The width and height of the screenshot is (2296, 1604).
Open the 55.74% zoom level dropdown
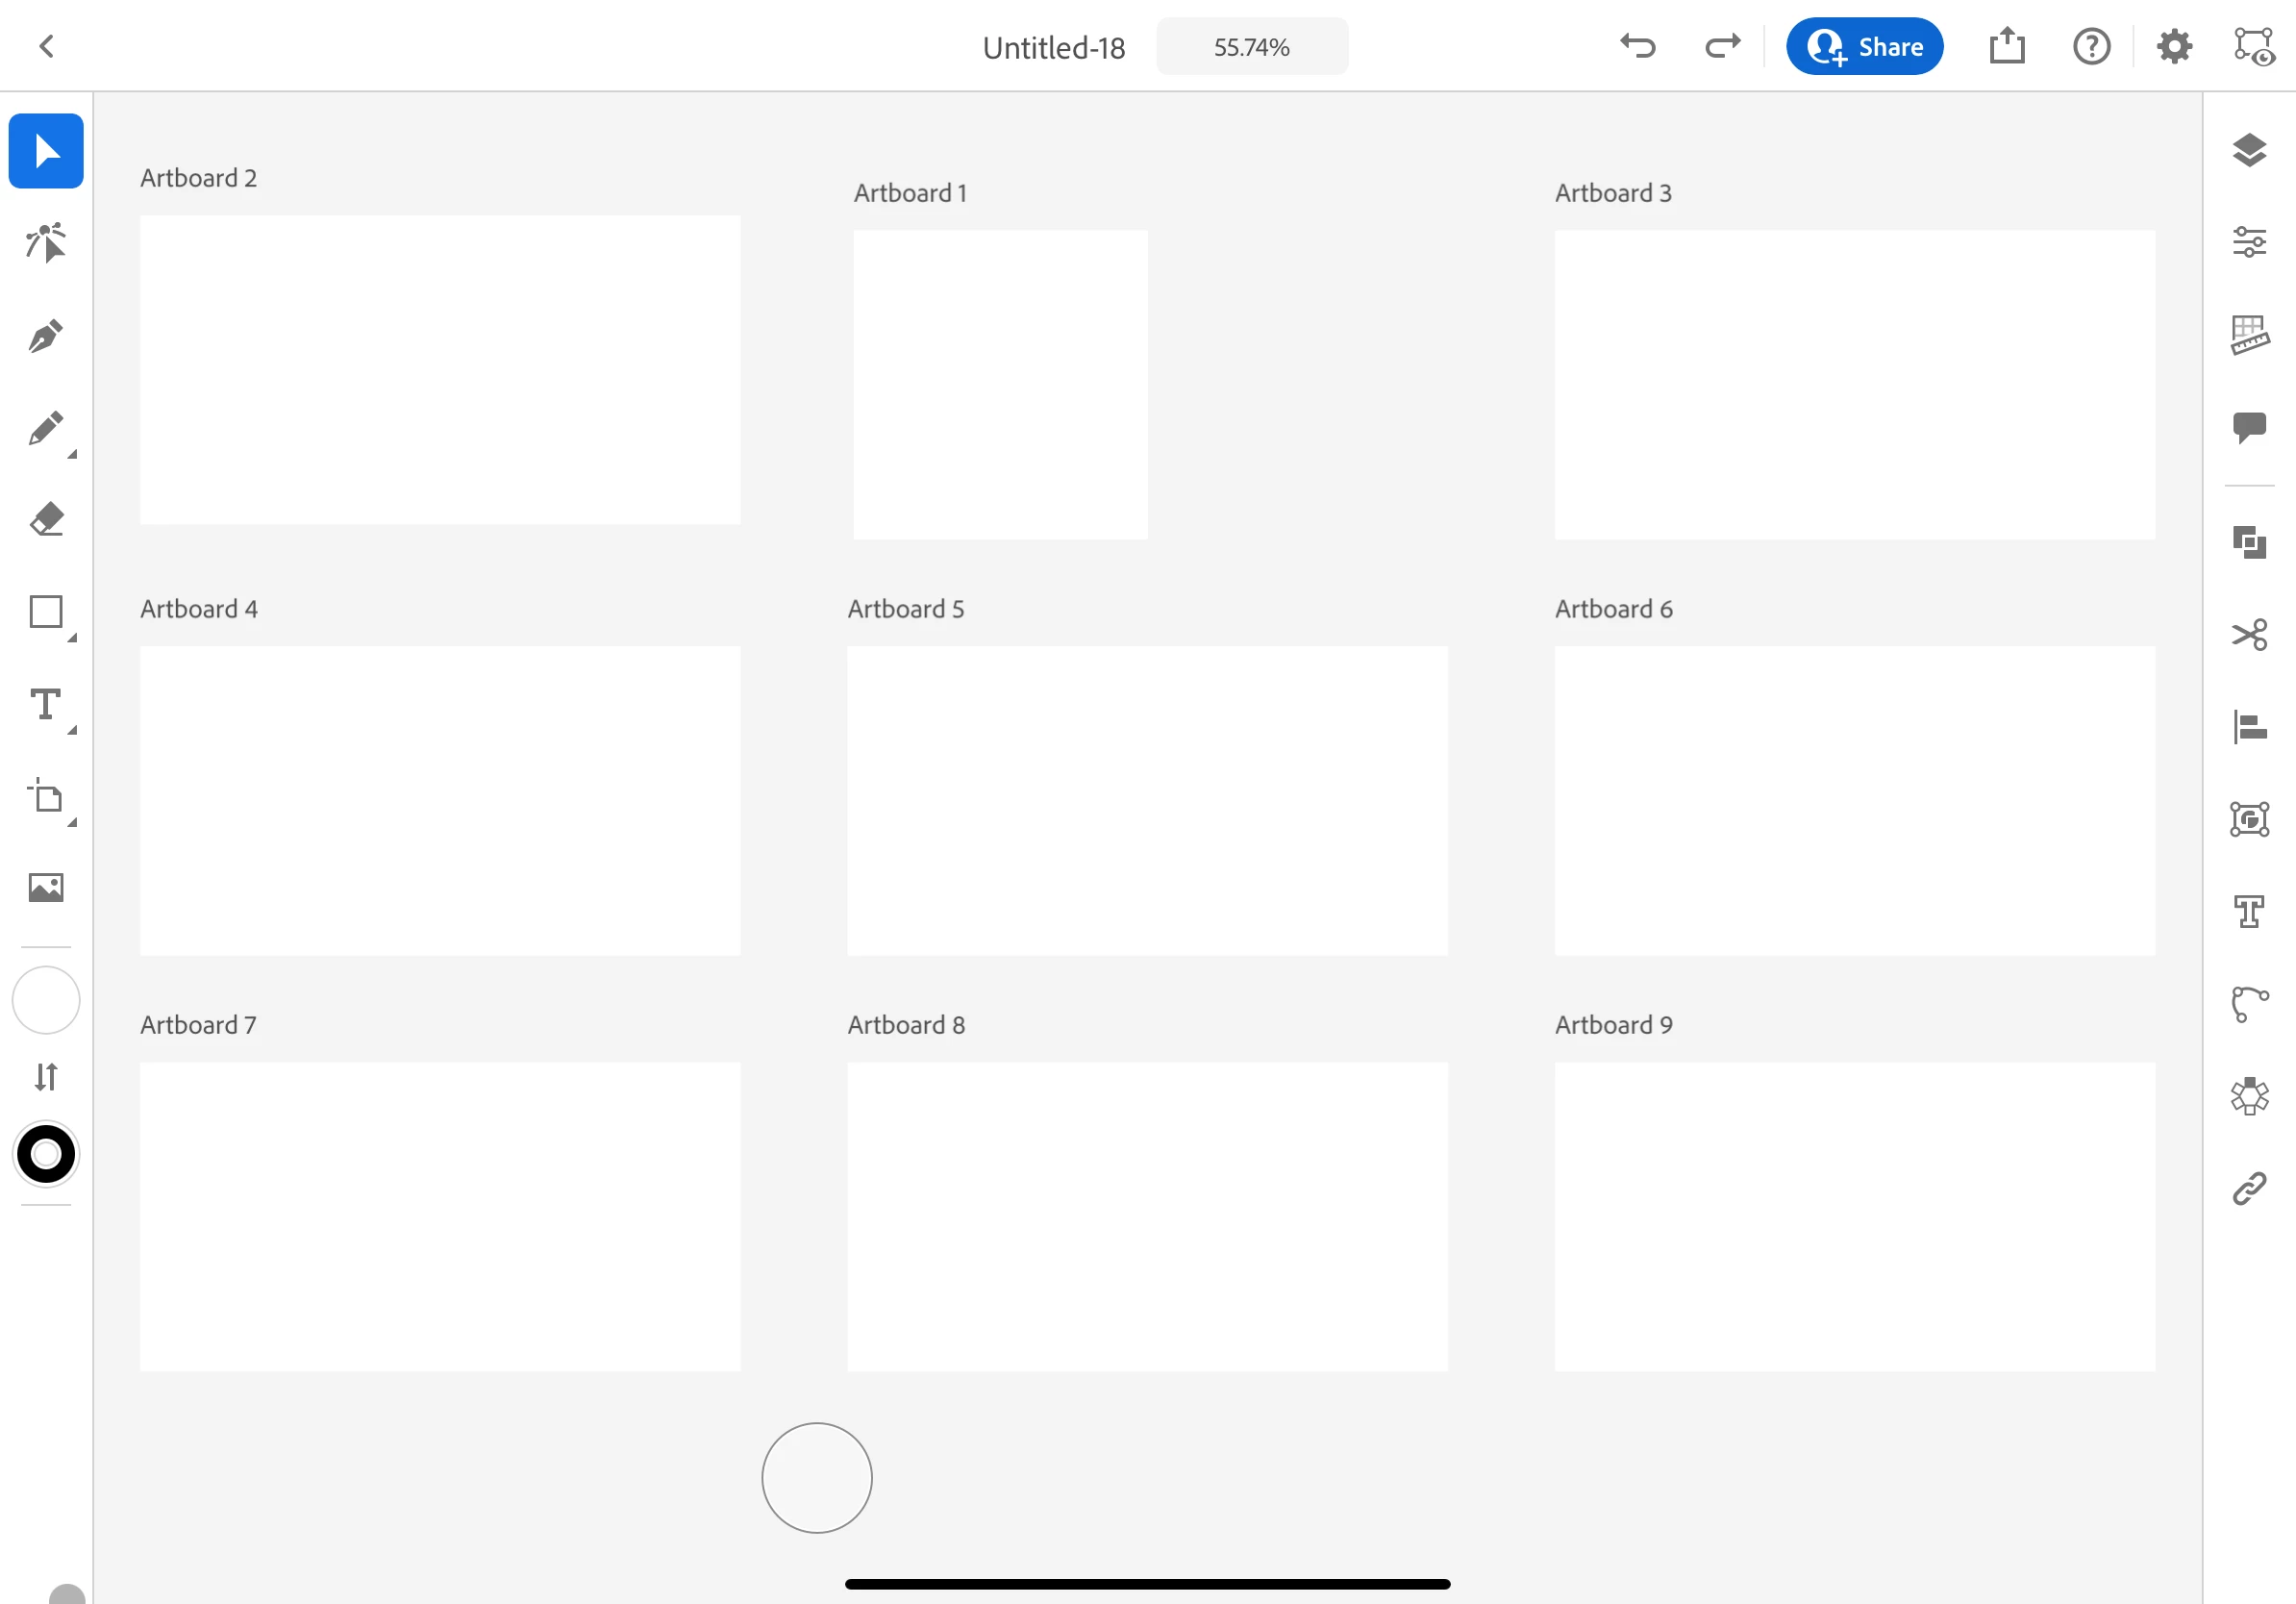tap(1251, 47)
